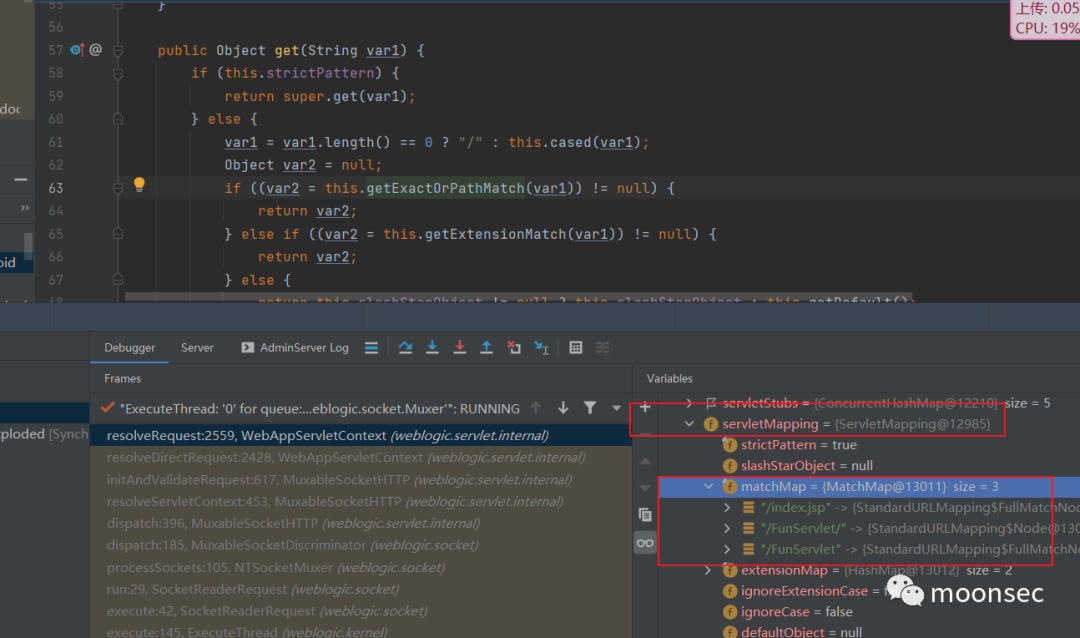Screen dimensions: 1080x638
Task: Select the resolveDirectRequest:2428 stack frame
Action: pos(361,457)
